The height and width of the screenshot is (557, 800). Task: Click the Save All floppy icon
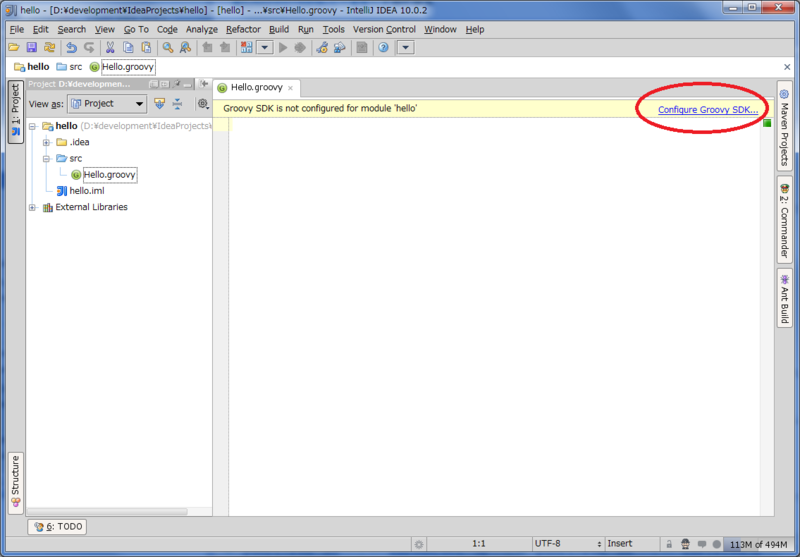pyautogui.click(x=32, y=47)
